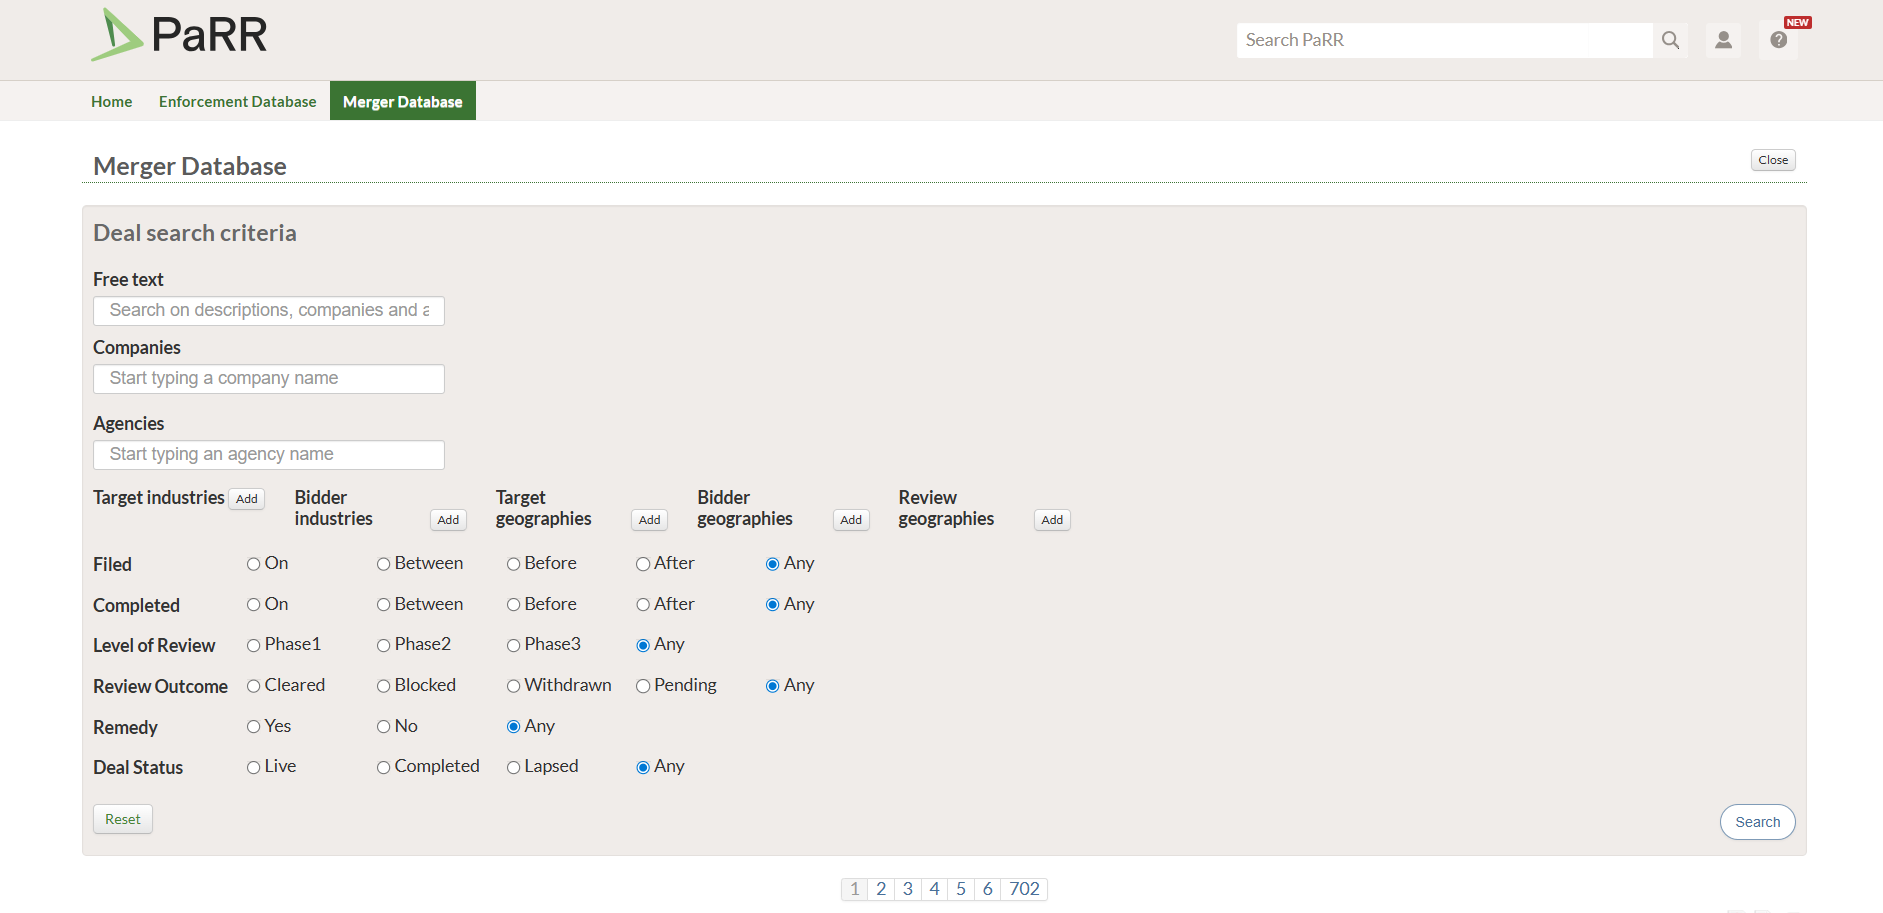Open the help question mark icon
This screenshot has width=1883, height=913.
pos(1778,40)
